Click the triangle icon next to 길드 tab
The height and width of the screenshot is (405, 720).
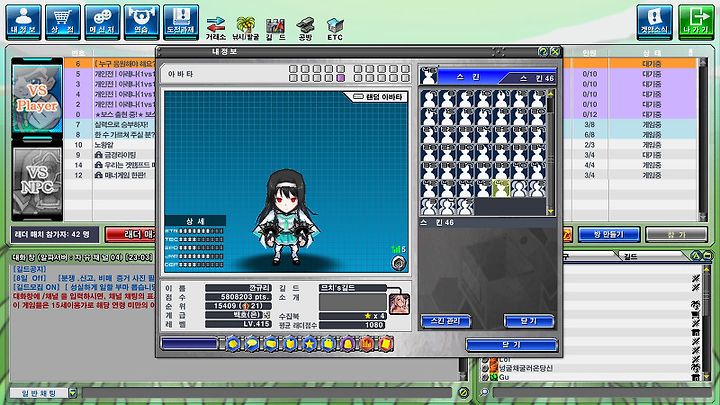pos(696,256)
